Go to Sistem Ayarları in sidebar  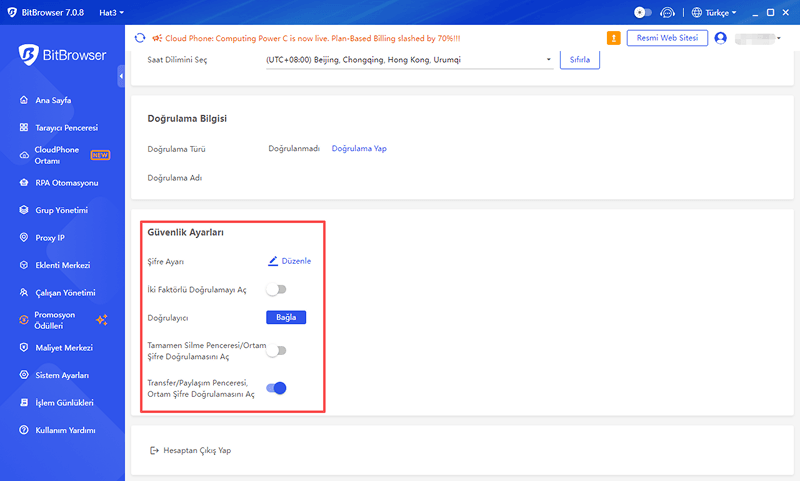point(62,375)
